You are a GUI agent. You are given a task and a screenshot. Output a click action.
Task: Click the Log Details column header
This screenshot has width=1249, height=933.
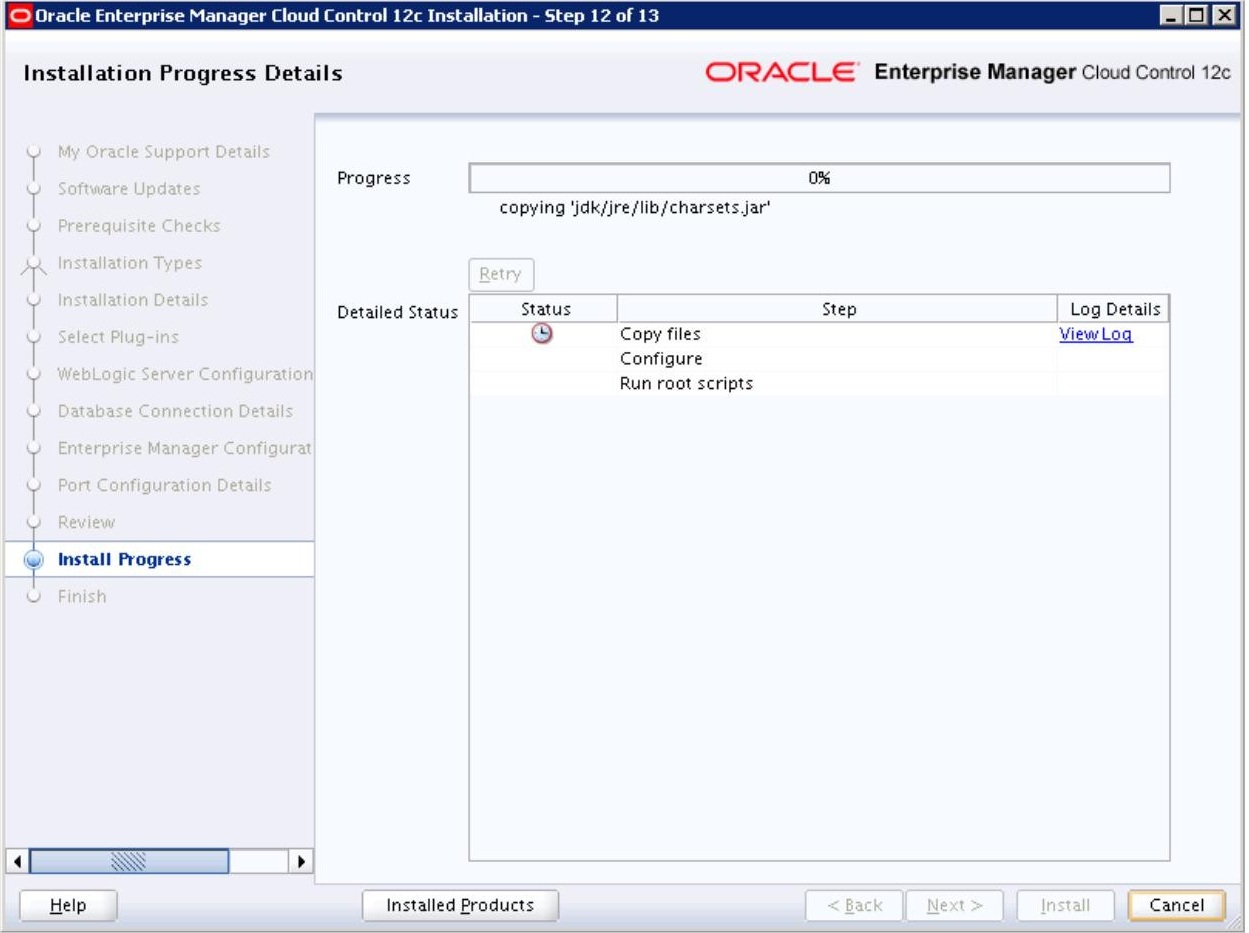pyautogui.click(x=1114, y=309)
